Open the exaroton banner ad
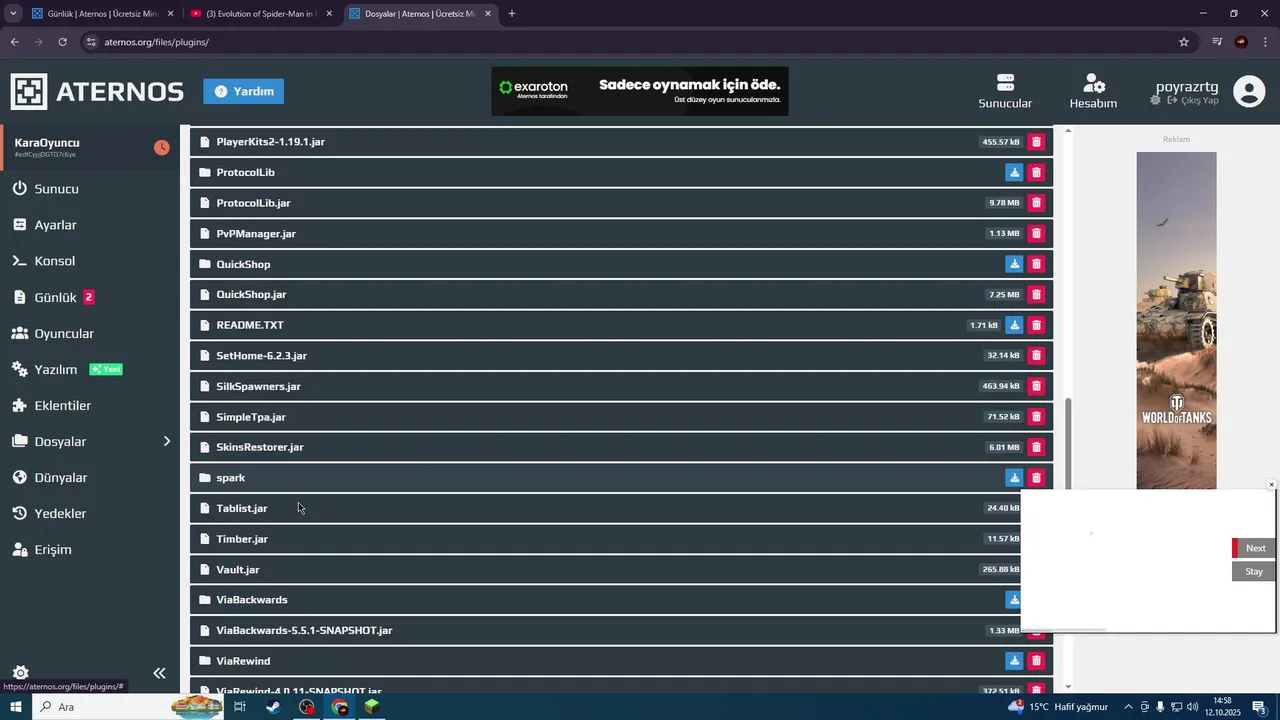Screen dimensions: 1280x720 pyautogui.click(x=640, y=91)
